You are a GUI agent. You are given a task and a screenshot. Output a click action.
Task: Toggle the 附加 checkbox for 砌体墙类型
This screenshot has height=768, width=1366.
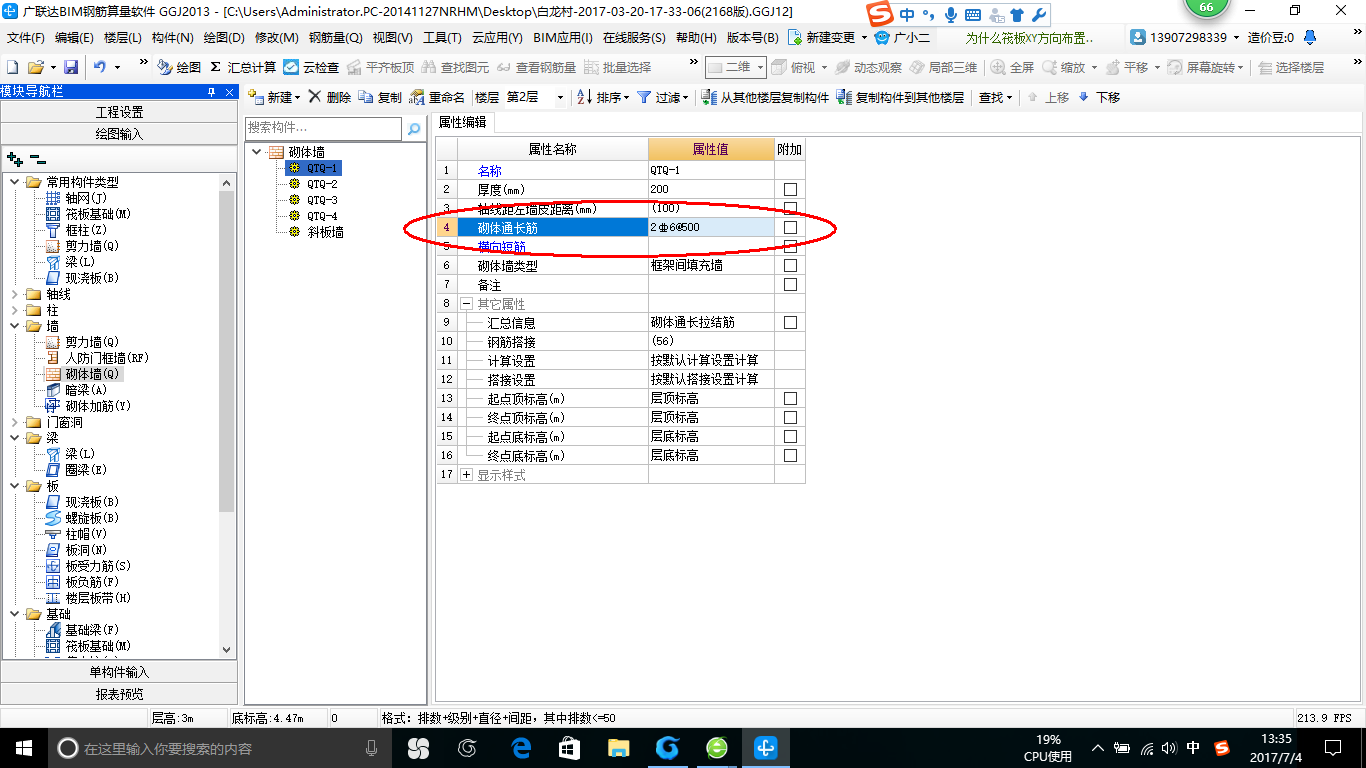pyautogui.click(x=790, y=266)
